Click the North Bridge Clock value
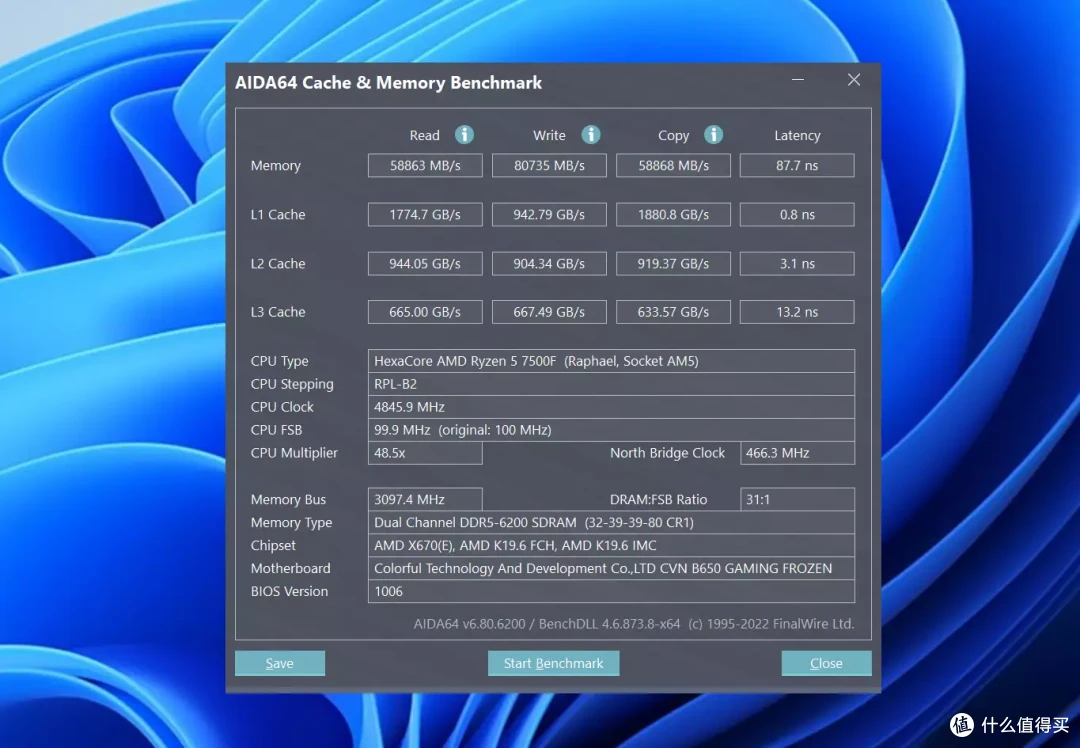The width and height of the screenshot is (1080, 748). tap(797, 453)
